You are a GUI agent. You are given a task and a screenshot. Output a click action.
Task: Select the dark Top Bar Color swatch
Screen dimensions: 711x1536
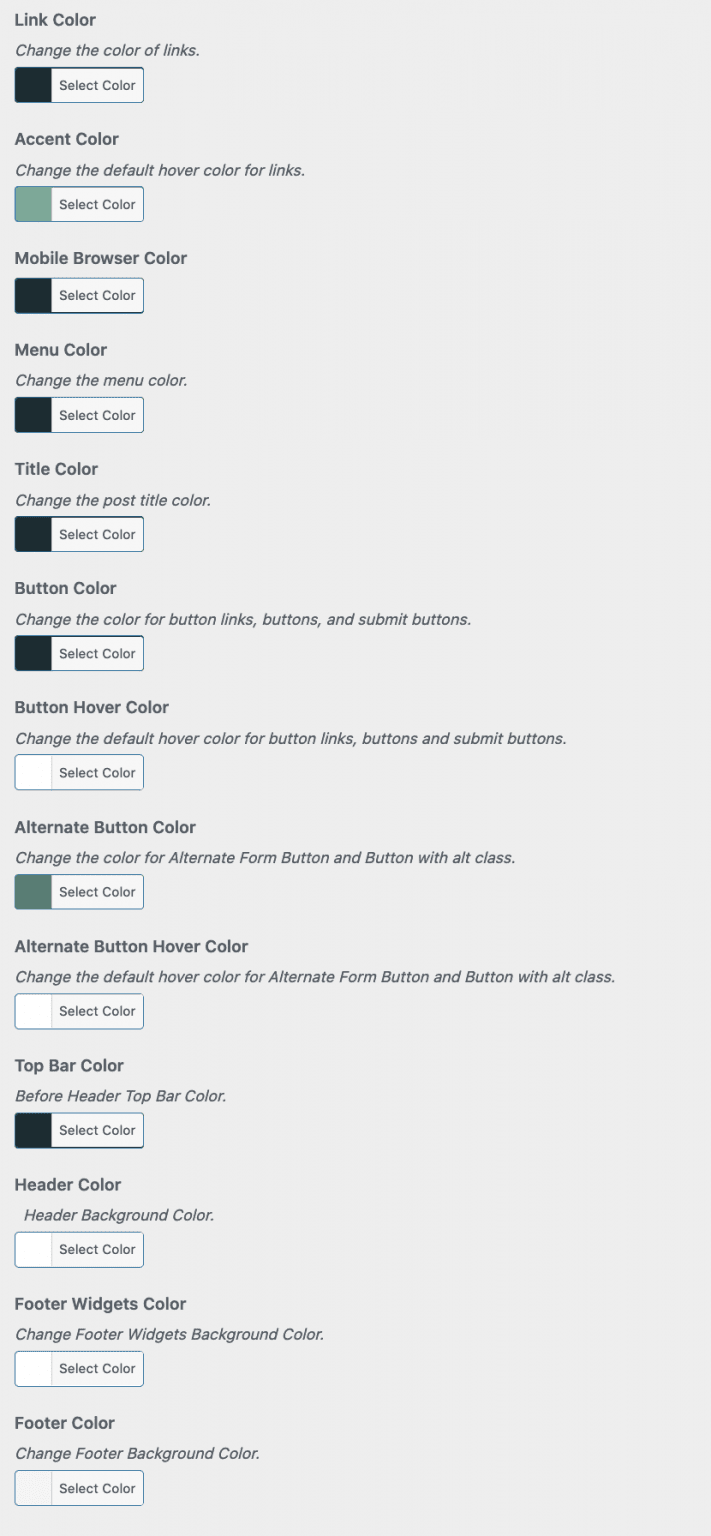[31, 1129]
